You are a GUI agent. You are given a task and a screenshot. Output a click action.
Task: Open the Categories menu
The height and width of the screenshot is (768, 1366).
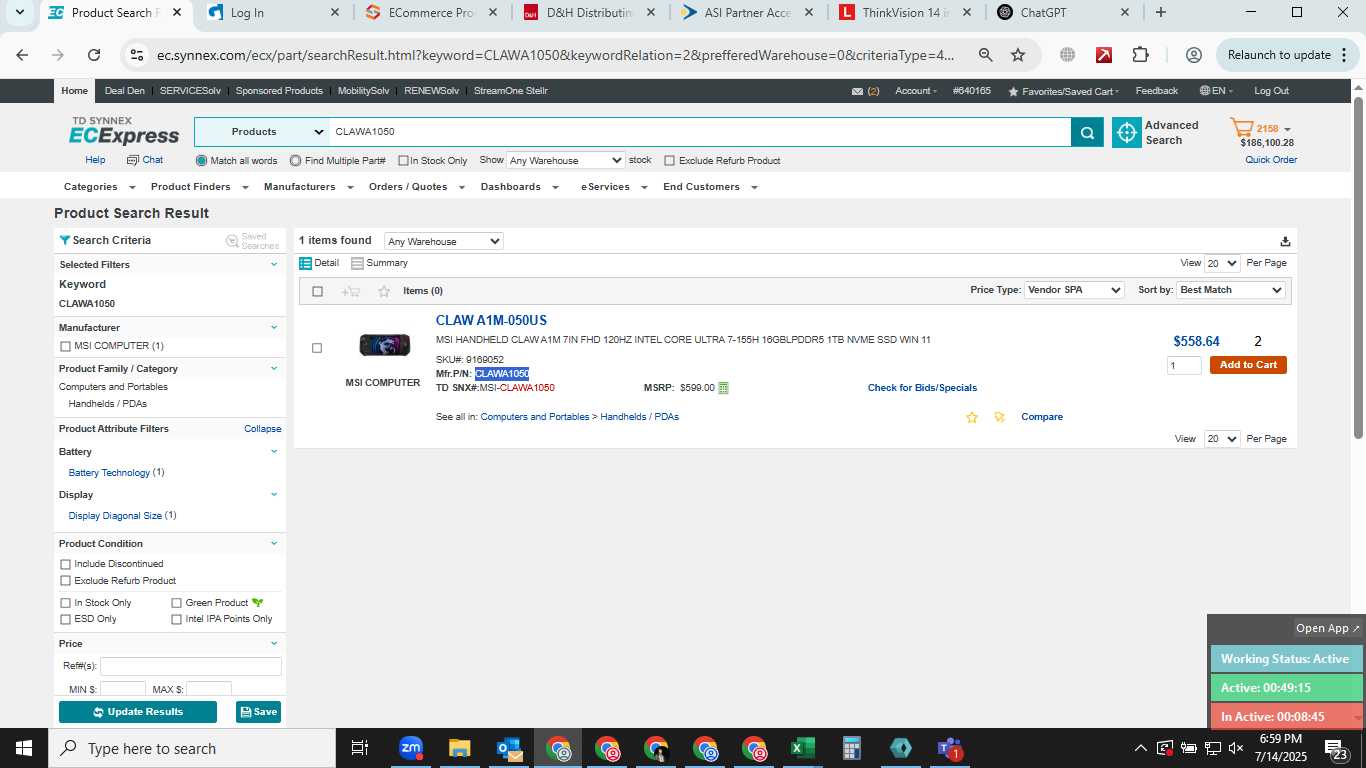[x=97, y=187]
